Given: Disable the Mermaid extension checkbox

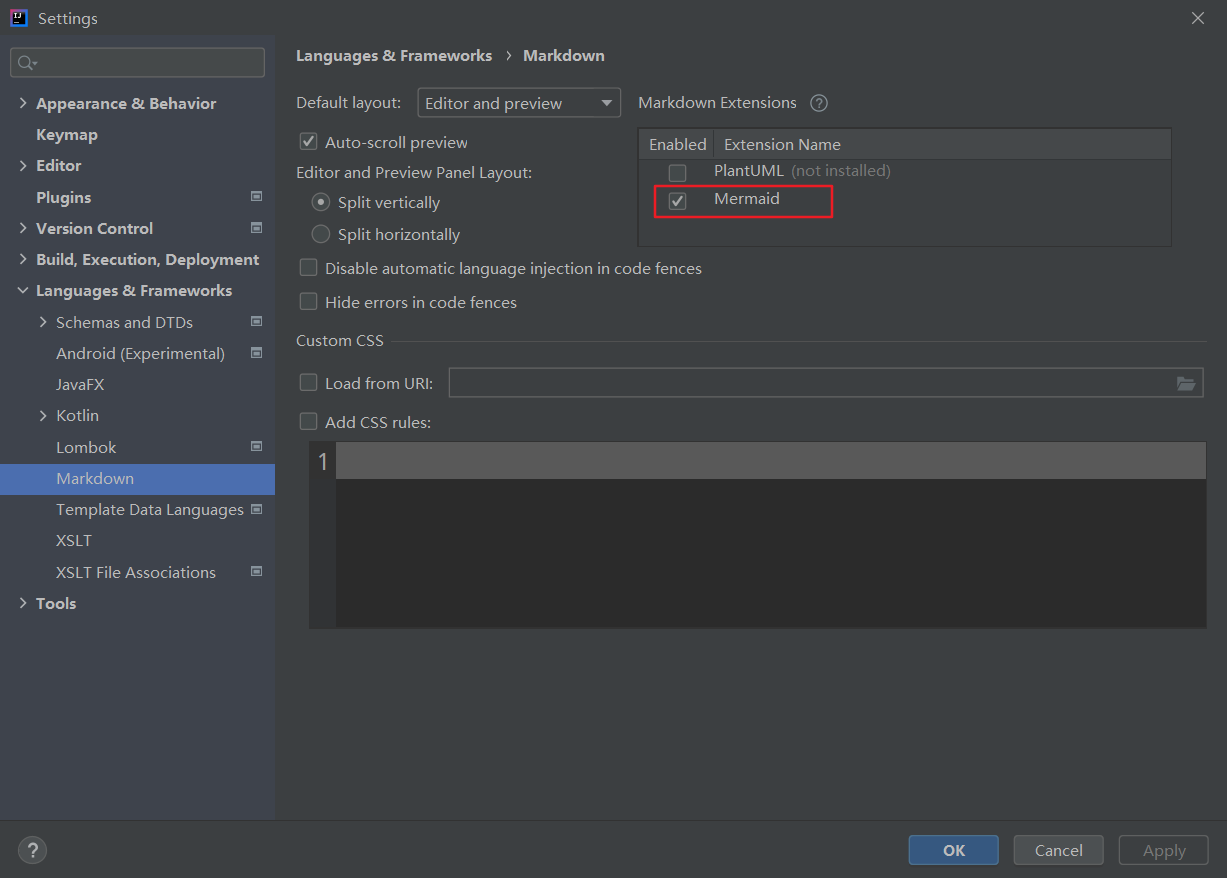Looking at the screenshot, I should click(677, 200).
